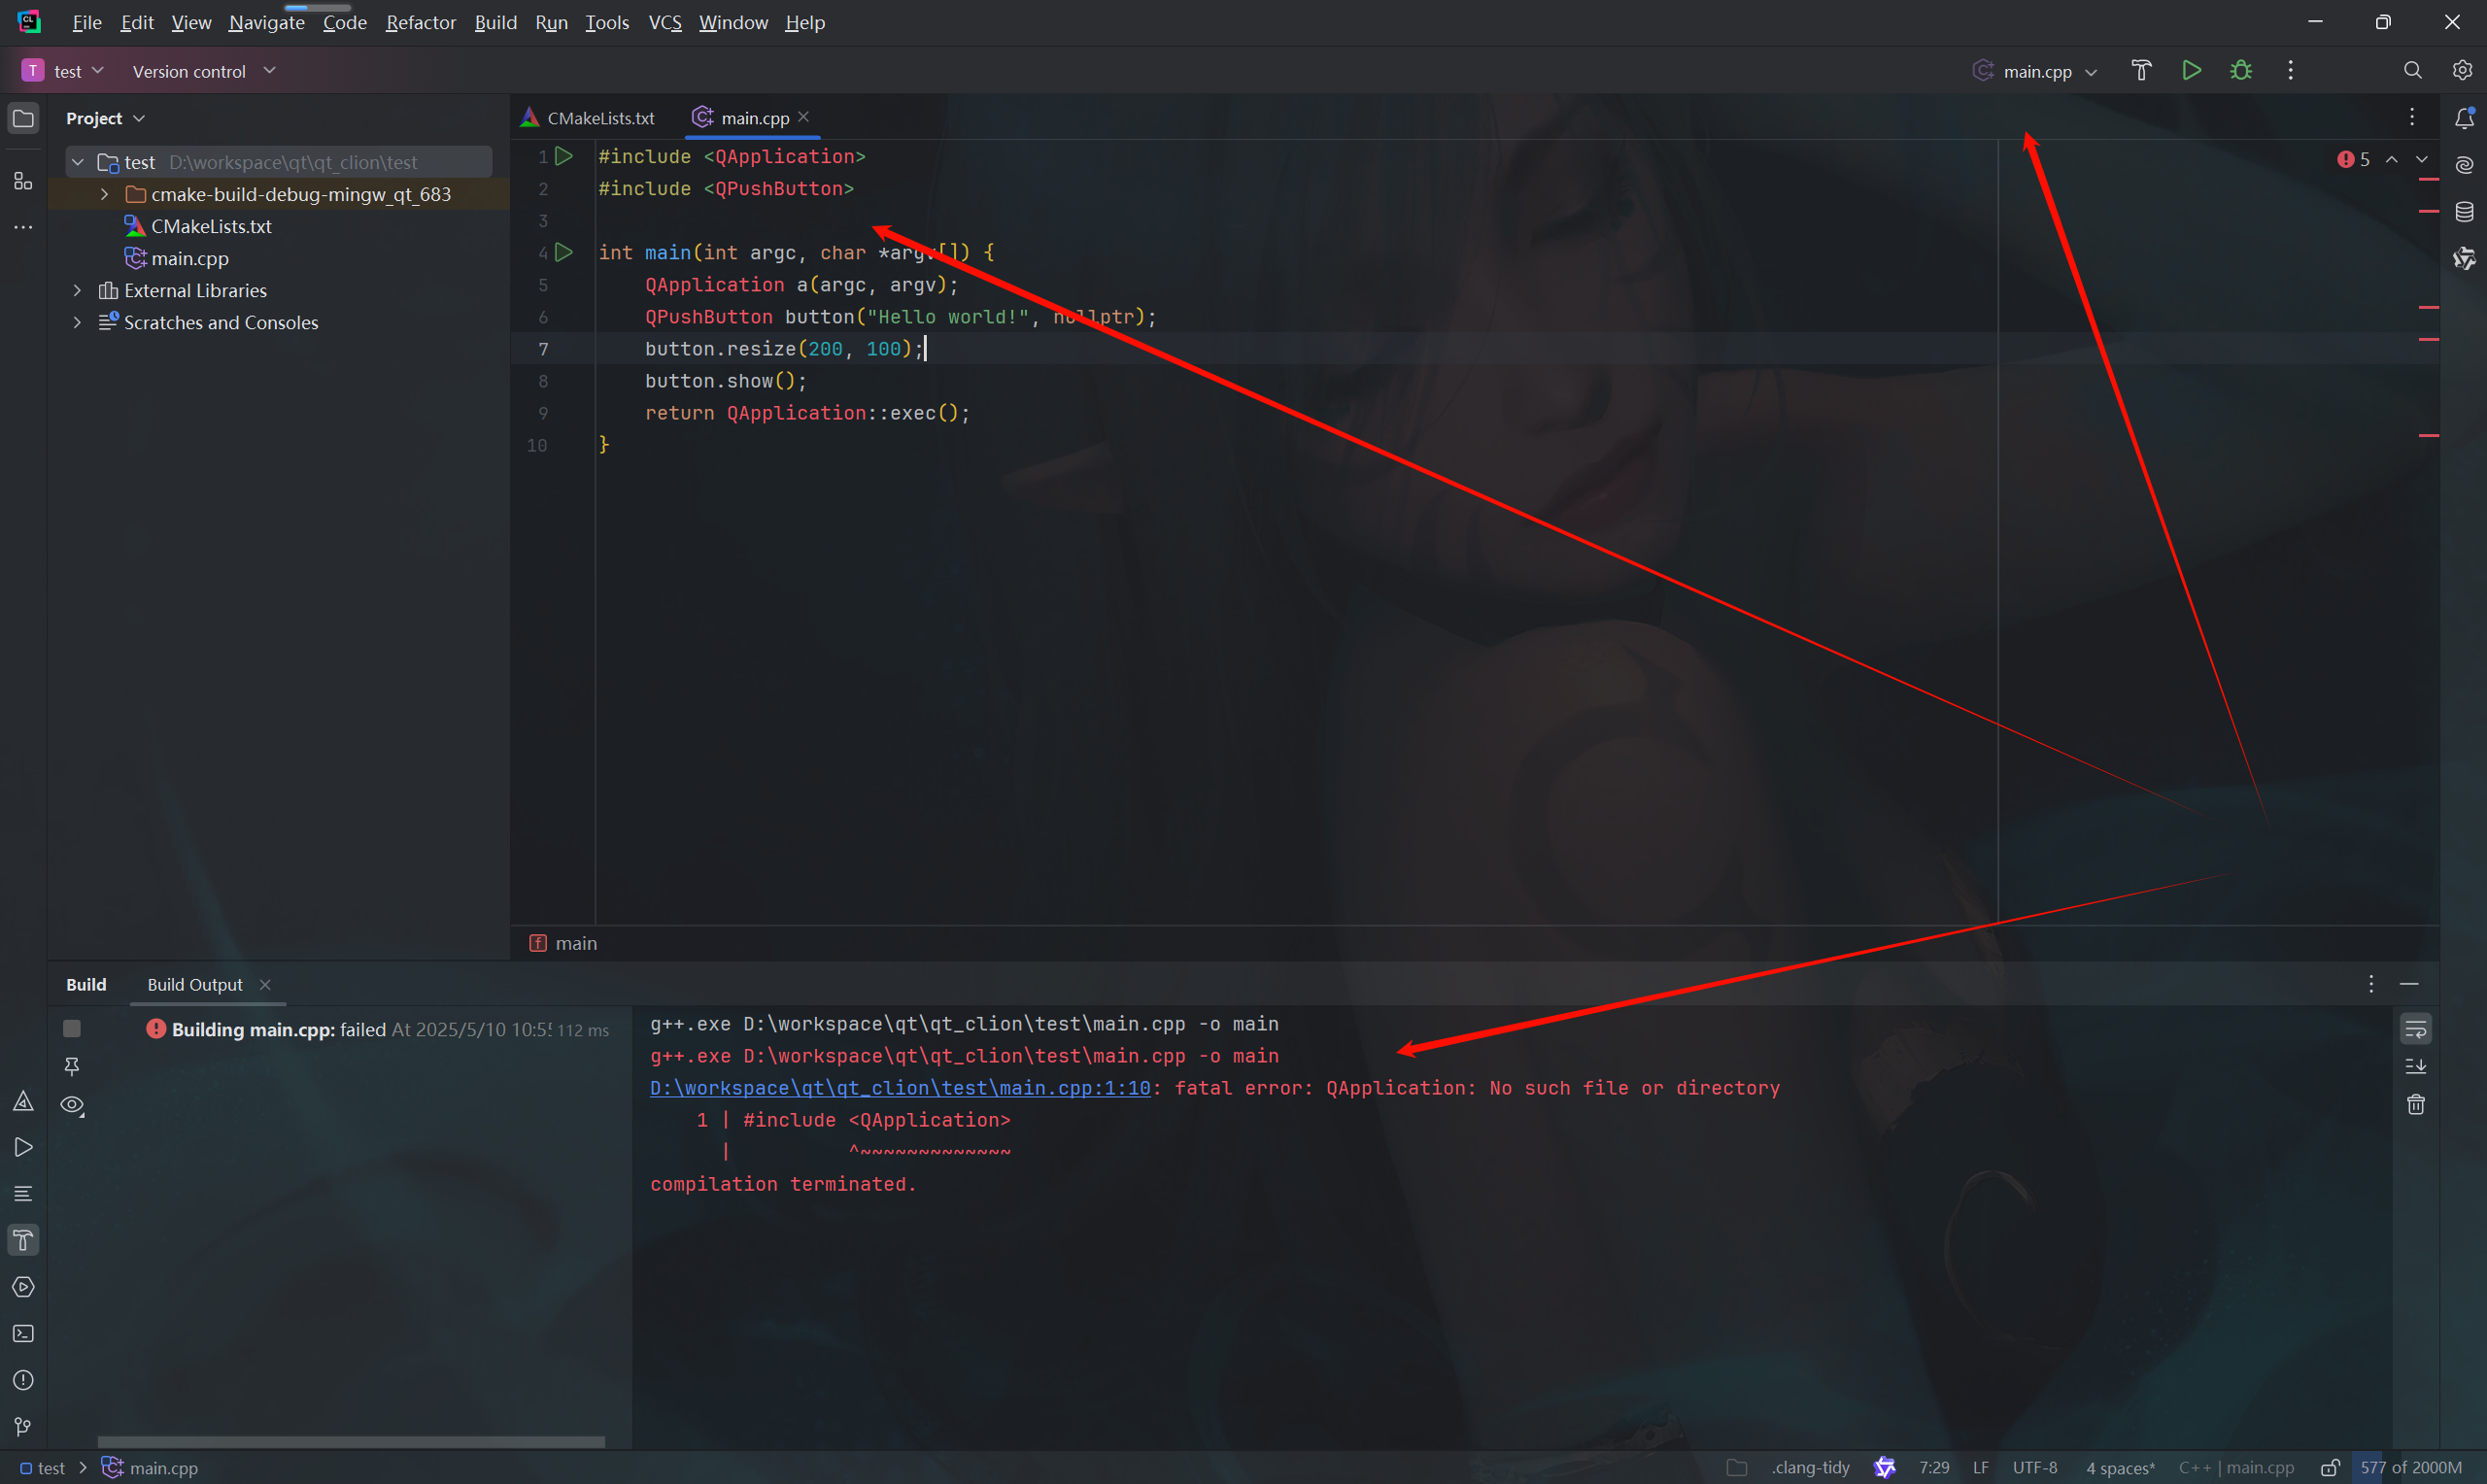Clear build output with trash icon
Screen dimensions: 2487x1484
[2415, 1104]
